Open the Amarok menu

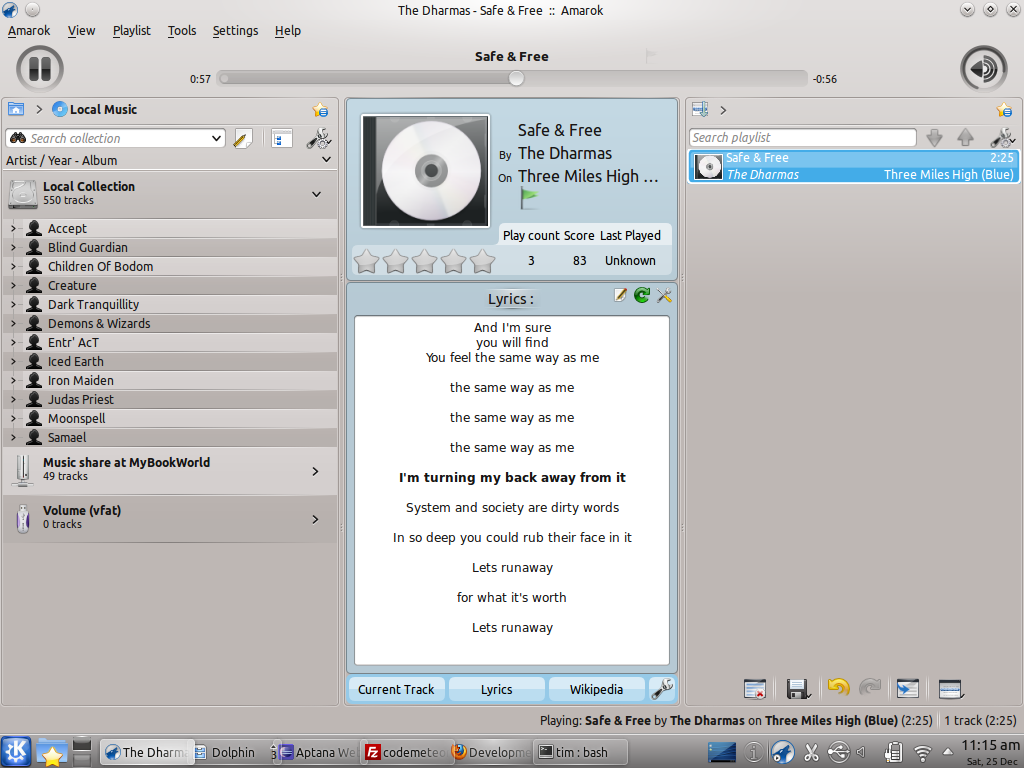point(29,31)
